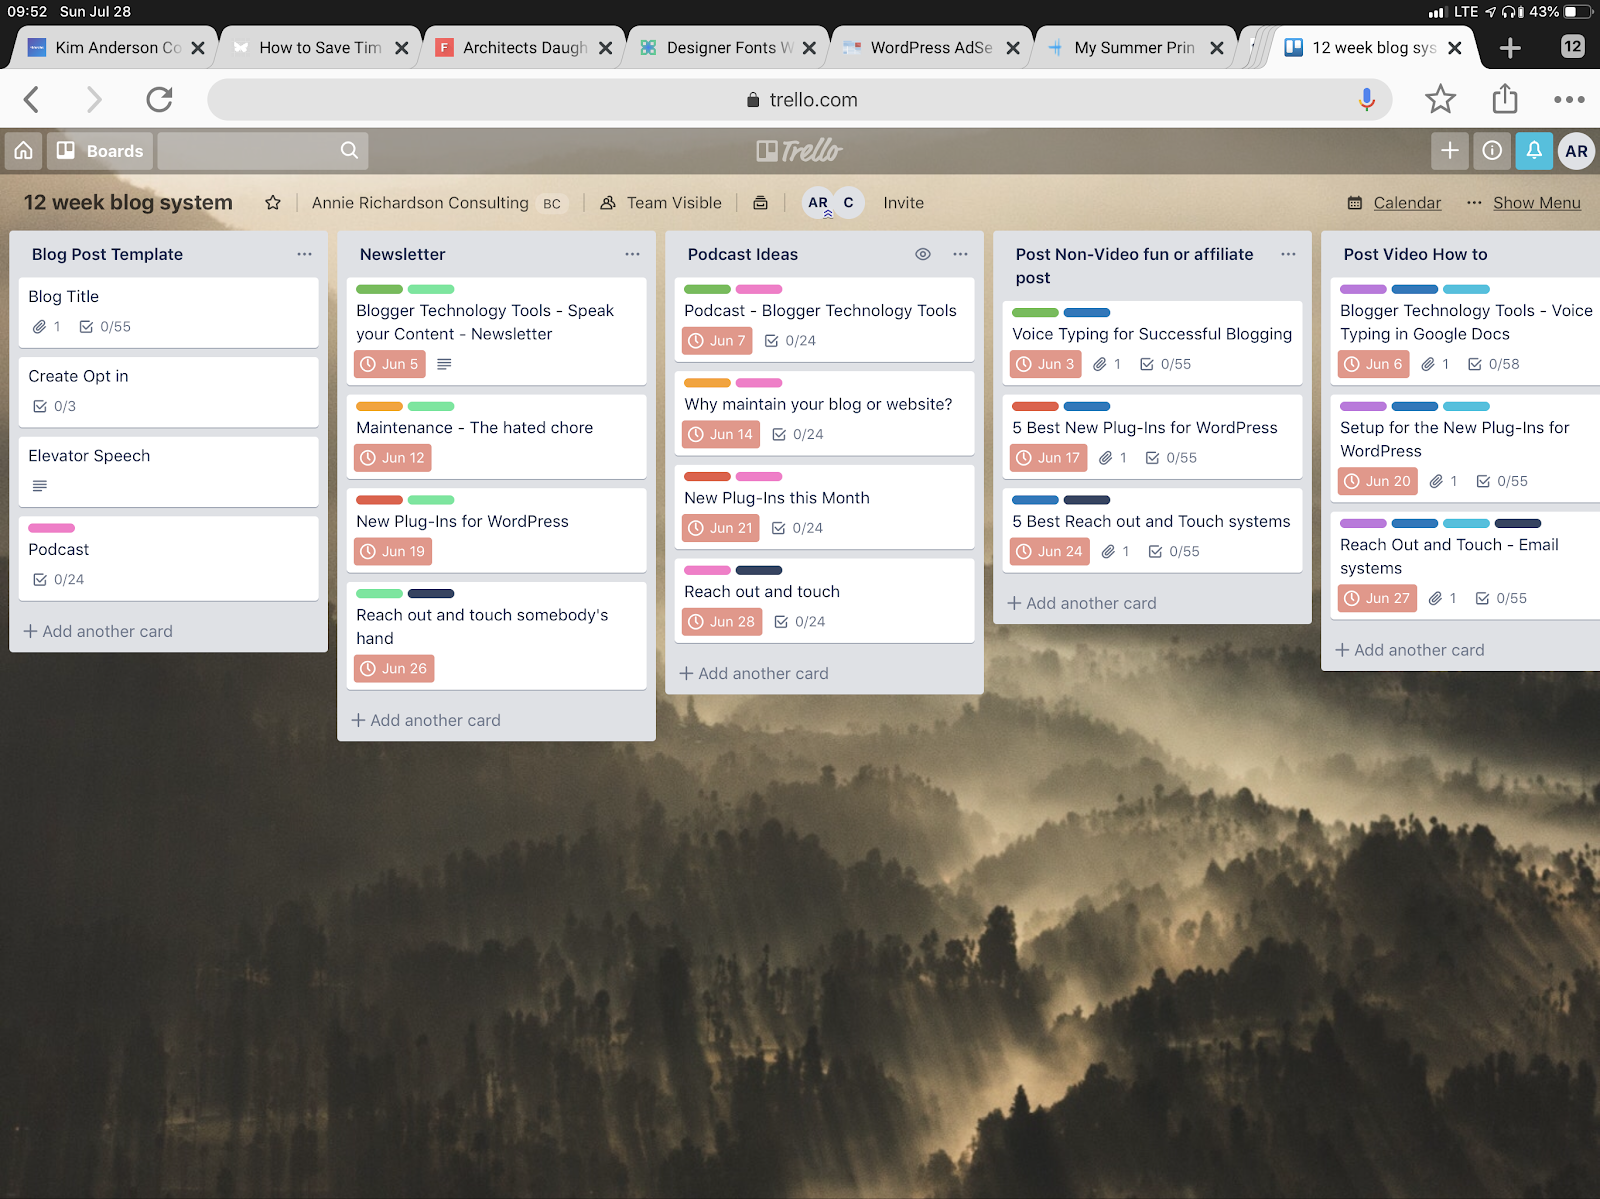Click orange label on Maintenance card
Image resolution: width=1600 pixels, height=1199 pixels.
pyautogui.click(x=380, y=406)
